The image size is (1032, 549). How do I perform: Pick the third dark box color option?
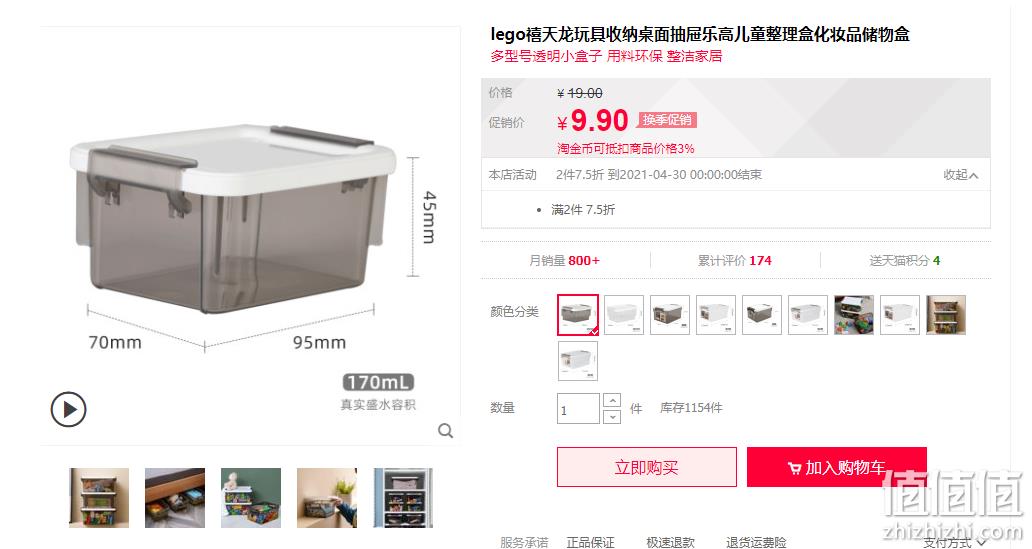[670, 315]
